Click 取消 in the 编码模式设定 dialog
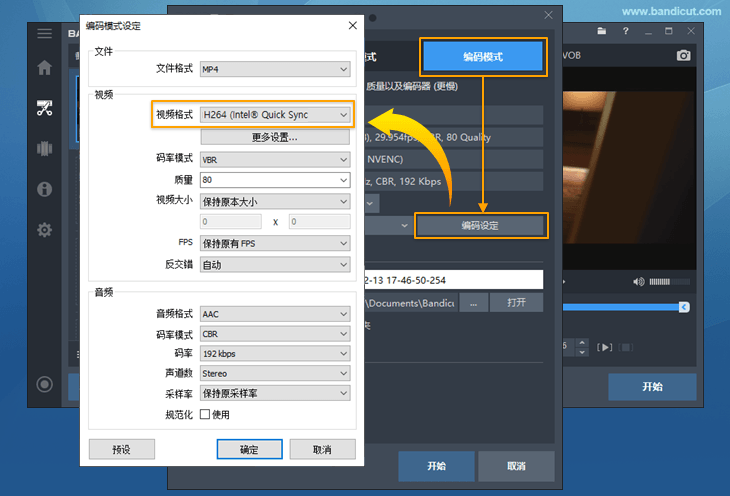730x496 pixels. (323, 449)
